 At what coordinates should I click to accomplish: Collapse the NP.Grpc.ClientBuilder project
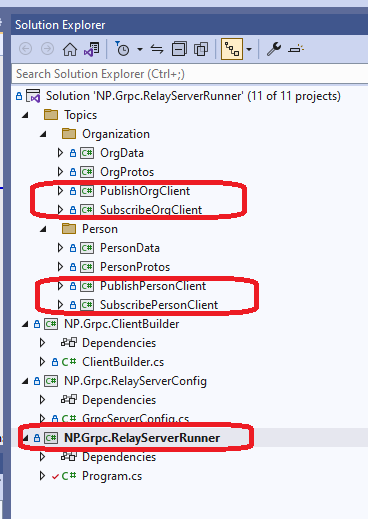tap(25, 324)
